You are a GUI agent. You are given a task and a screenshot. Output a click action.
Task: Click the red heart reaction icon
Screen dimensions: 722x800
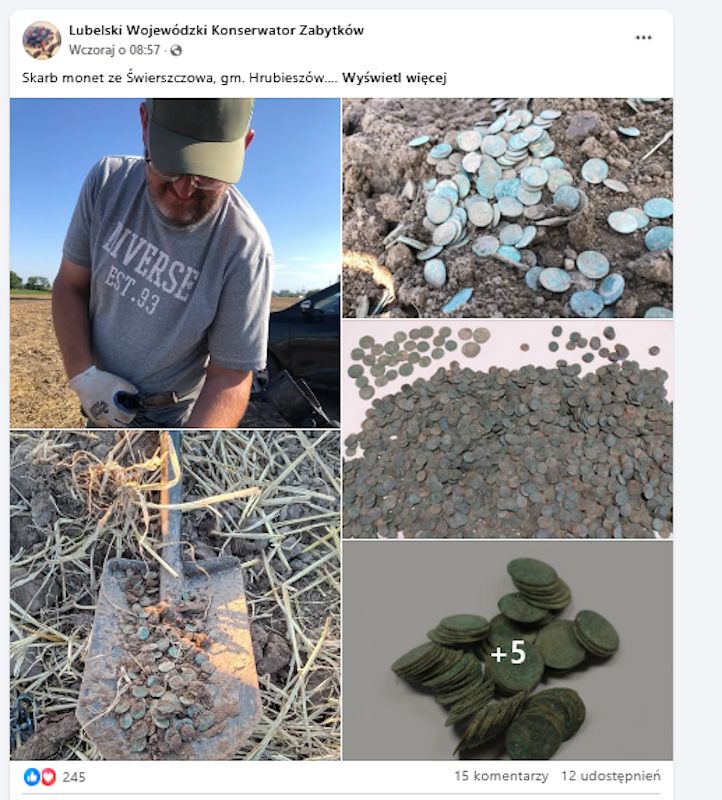[x=48, y=777]
